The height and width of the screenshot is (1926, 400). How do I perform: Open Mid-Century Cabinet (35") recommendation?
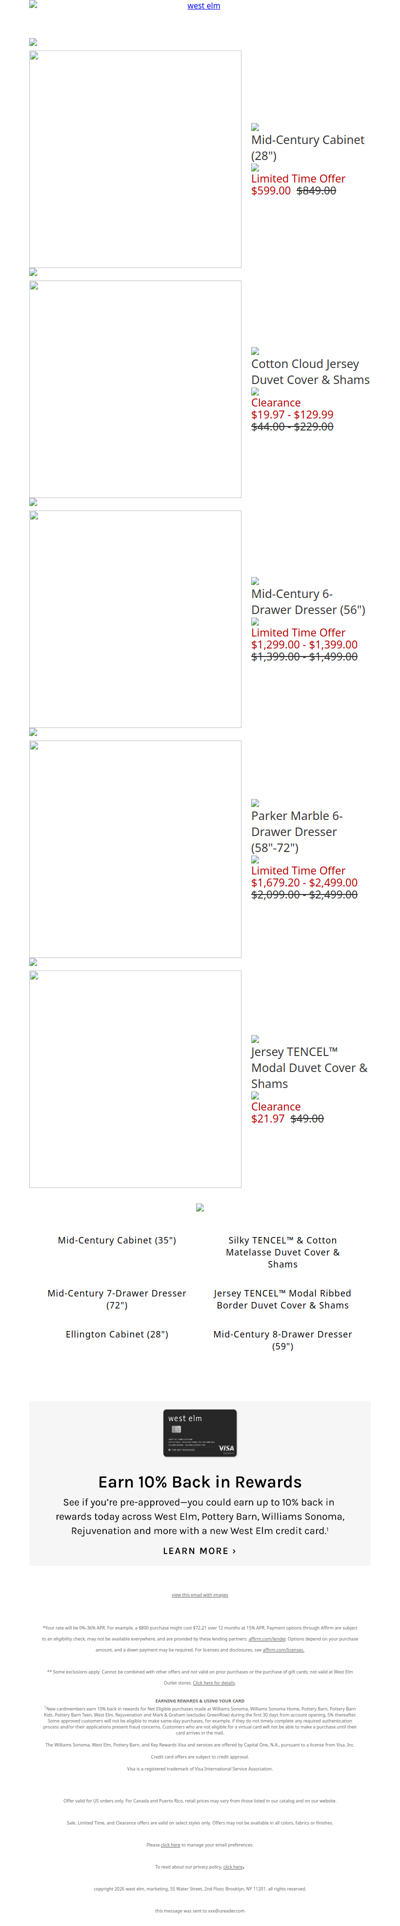pos(117,1240)
